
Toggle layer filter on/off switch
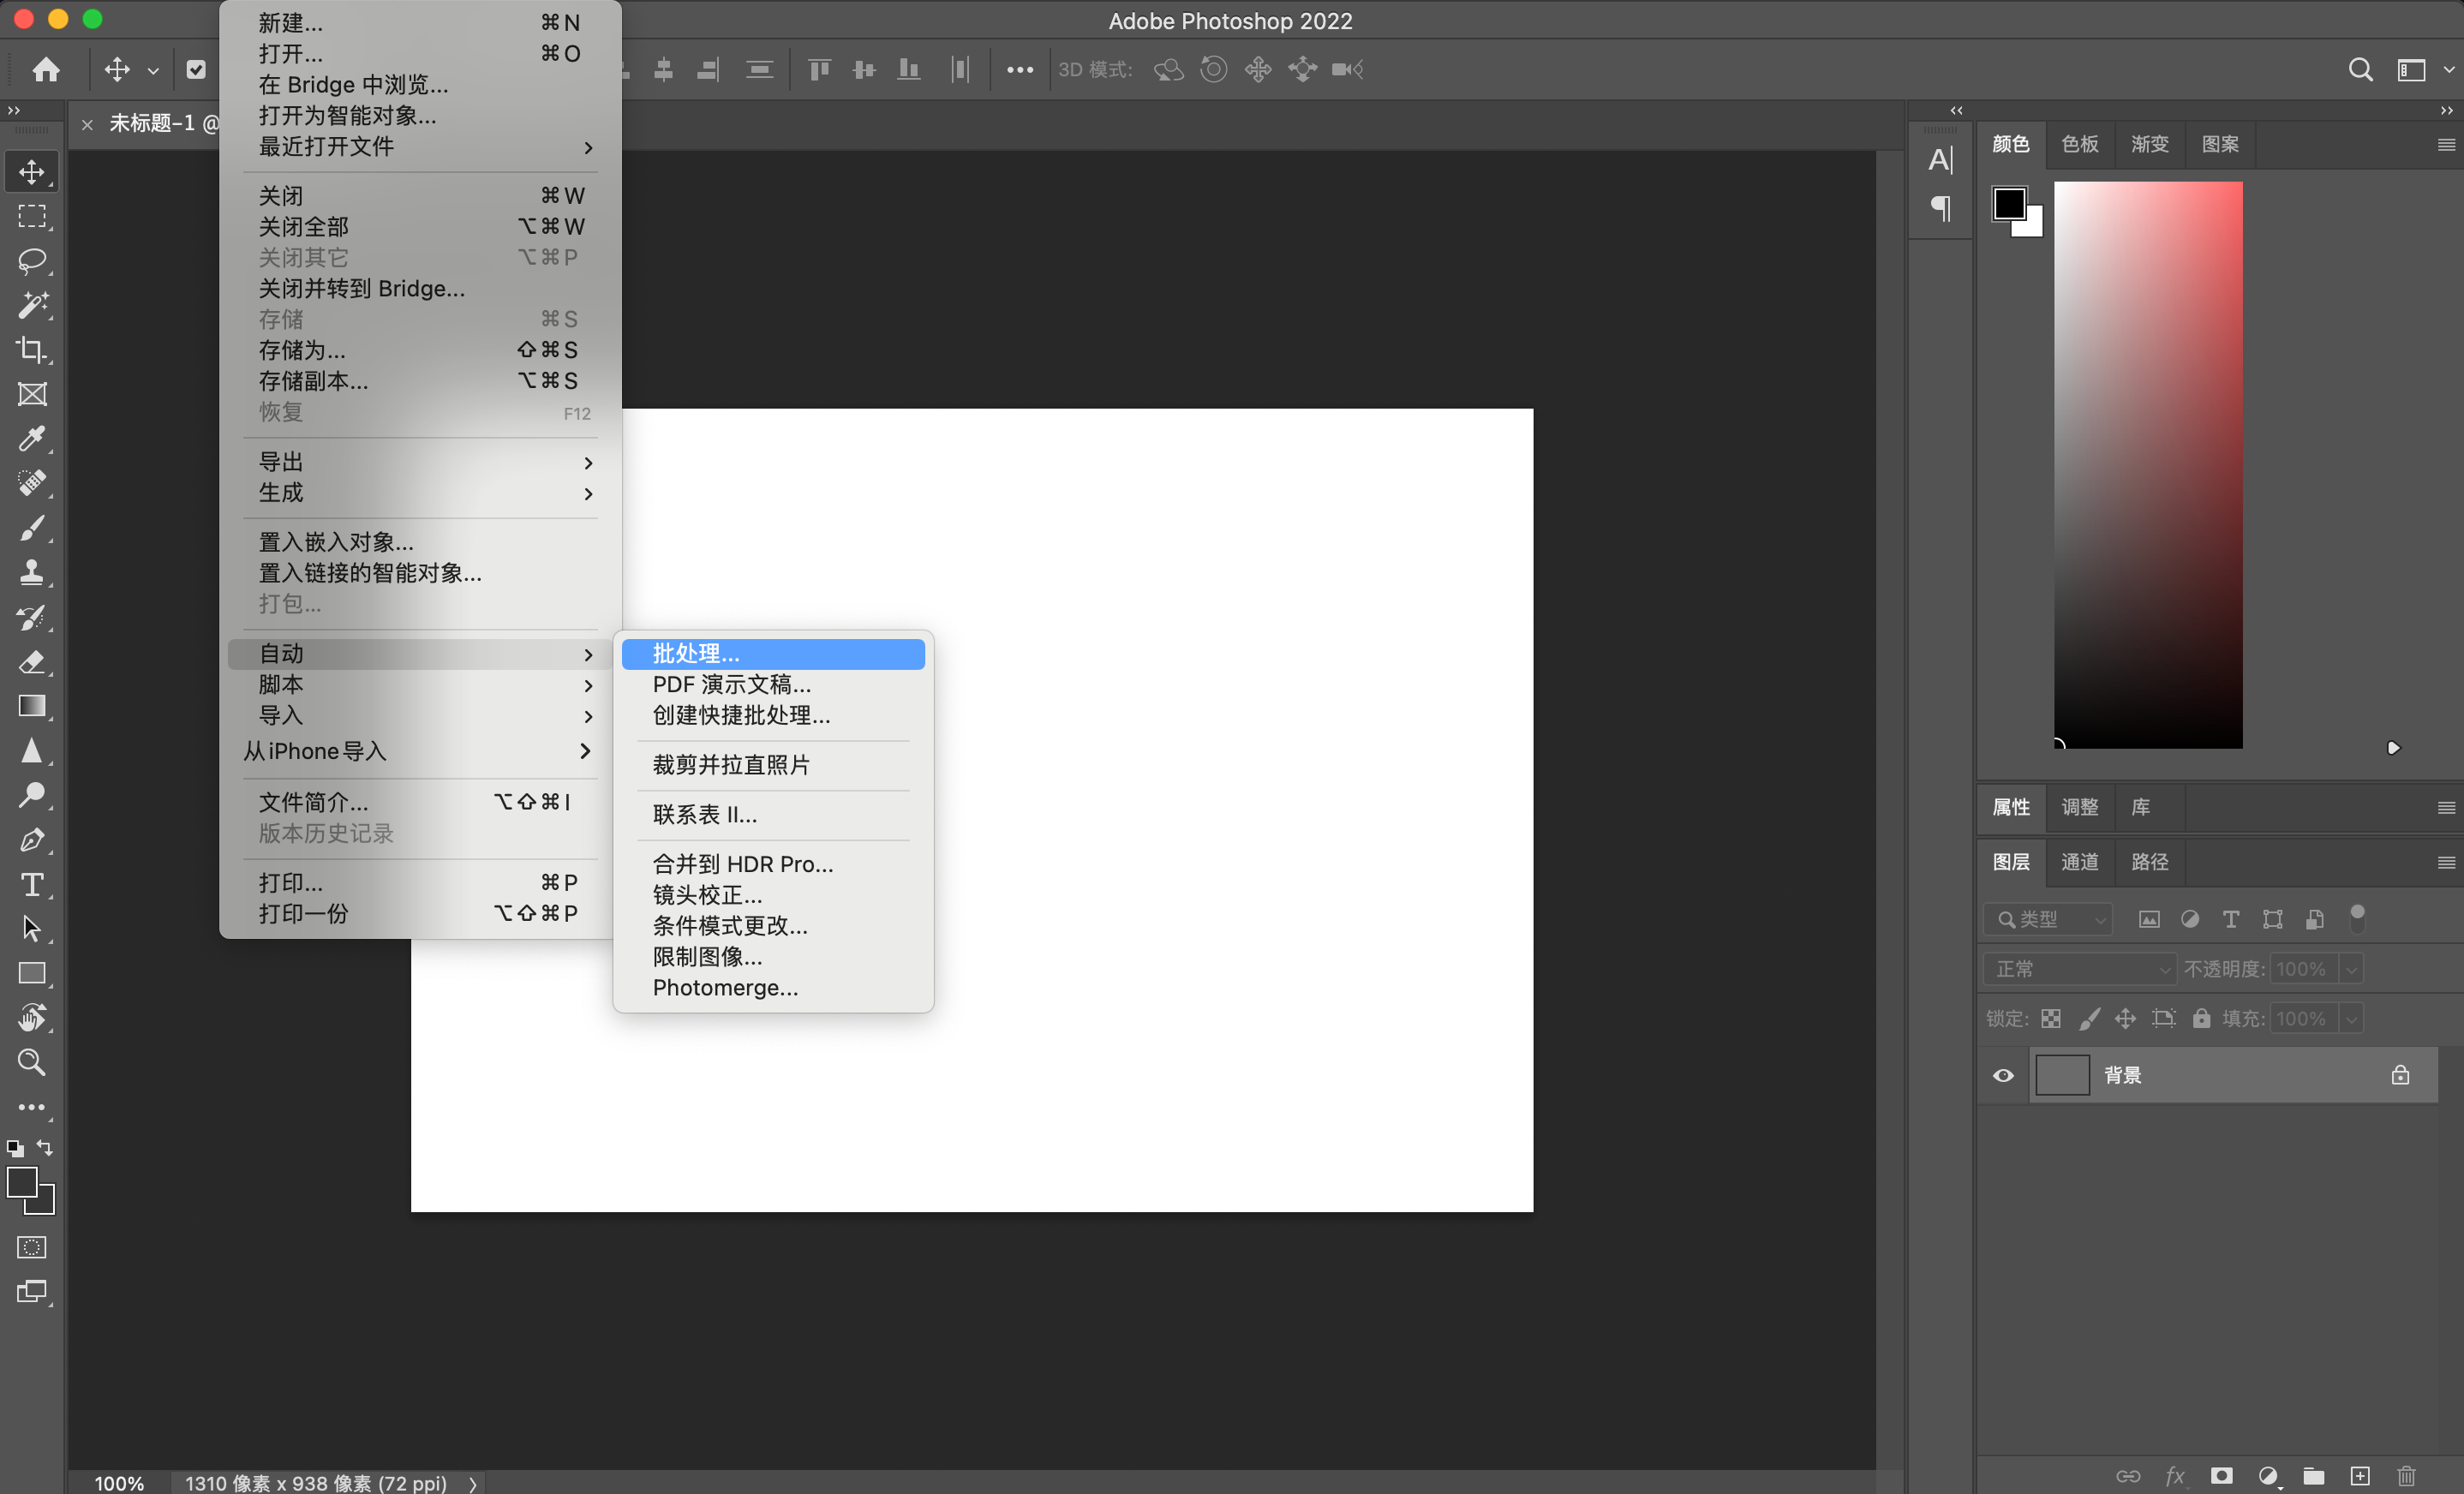coord(2357,918)
